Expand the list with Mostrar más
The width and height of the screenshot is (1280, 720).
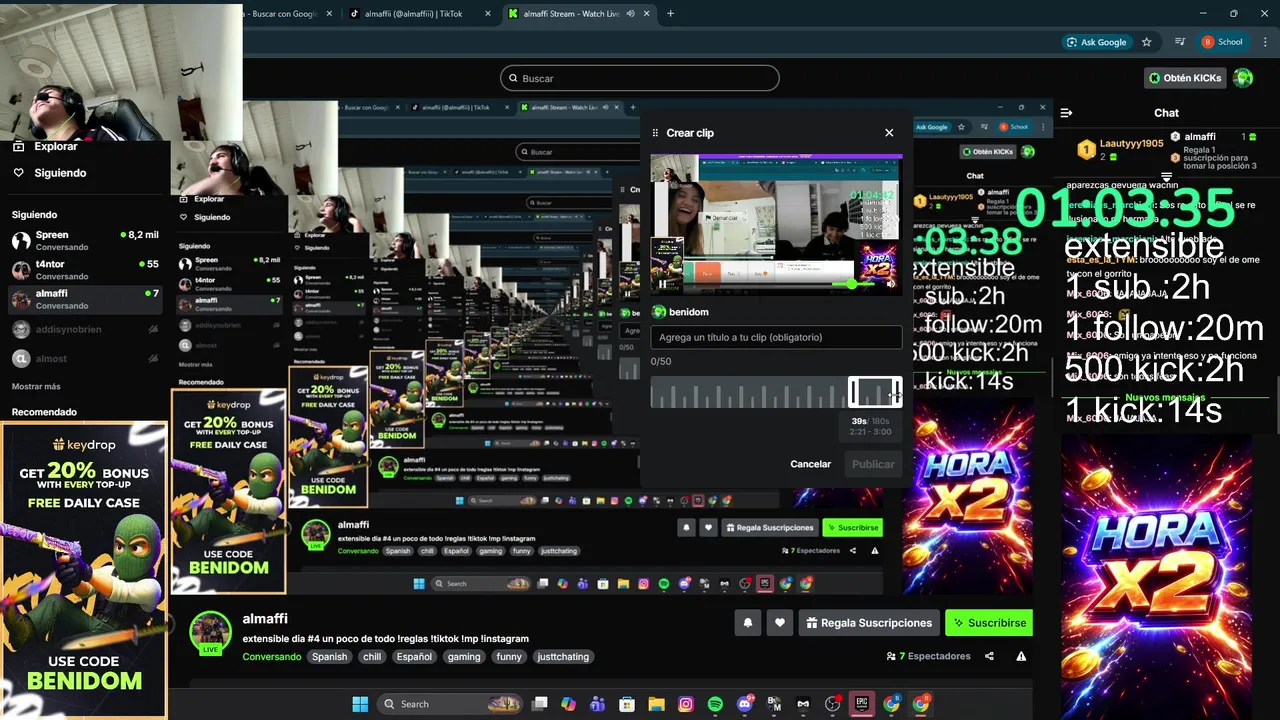[x=36, y=387]
